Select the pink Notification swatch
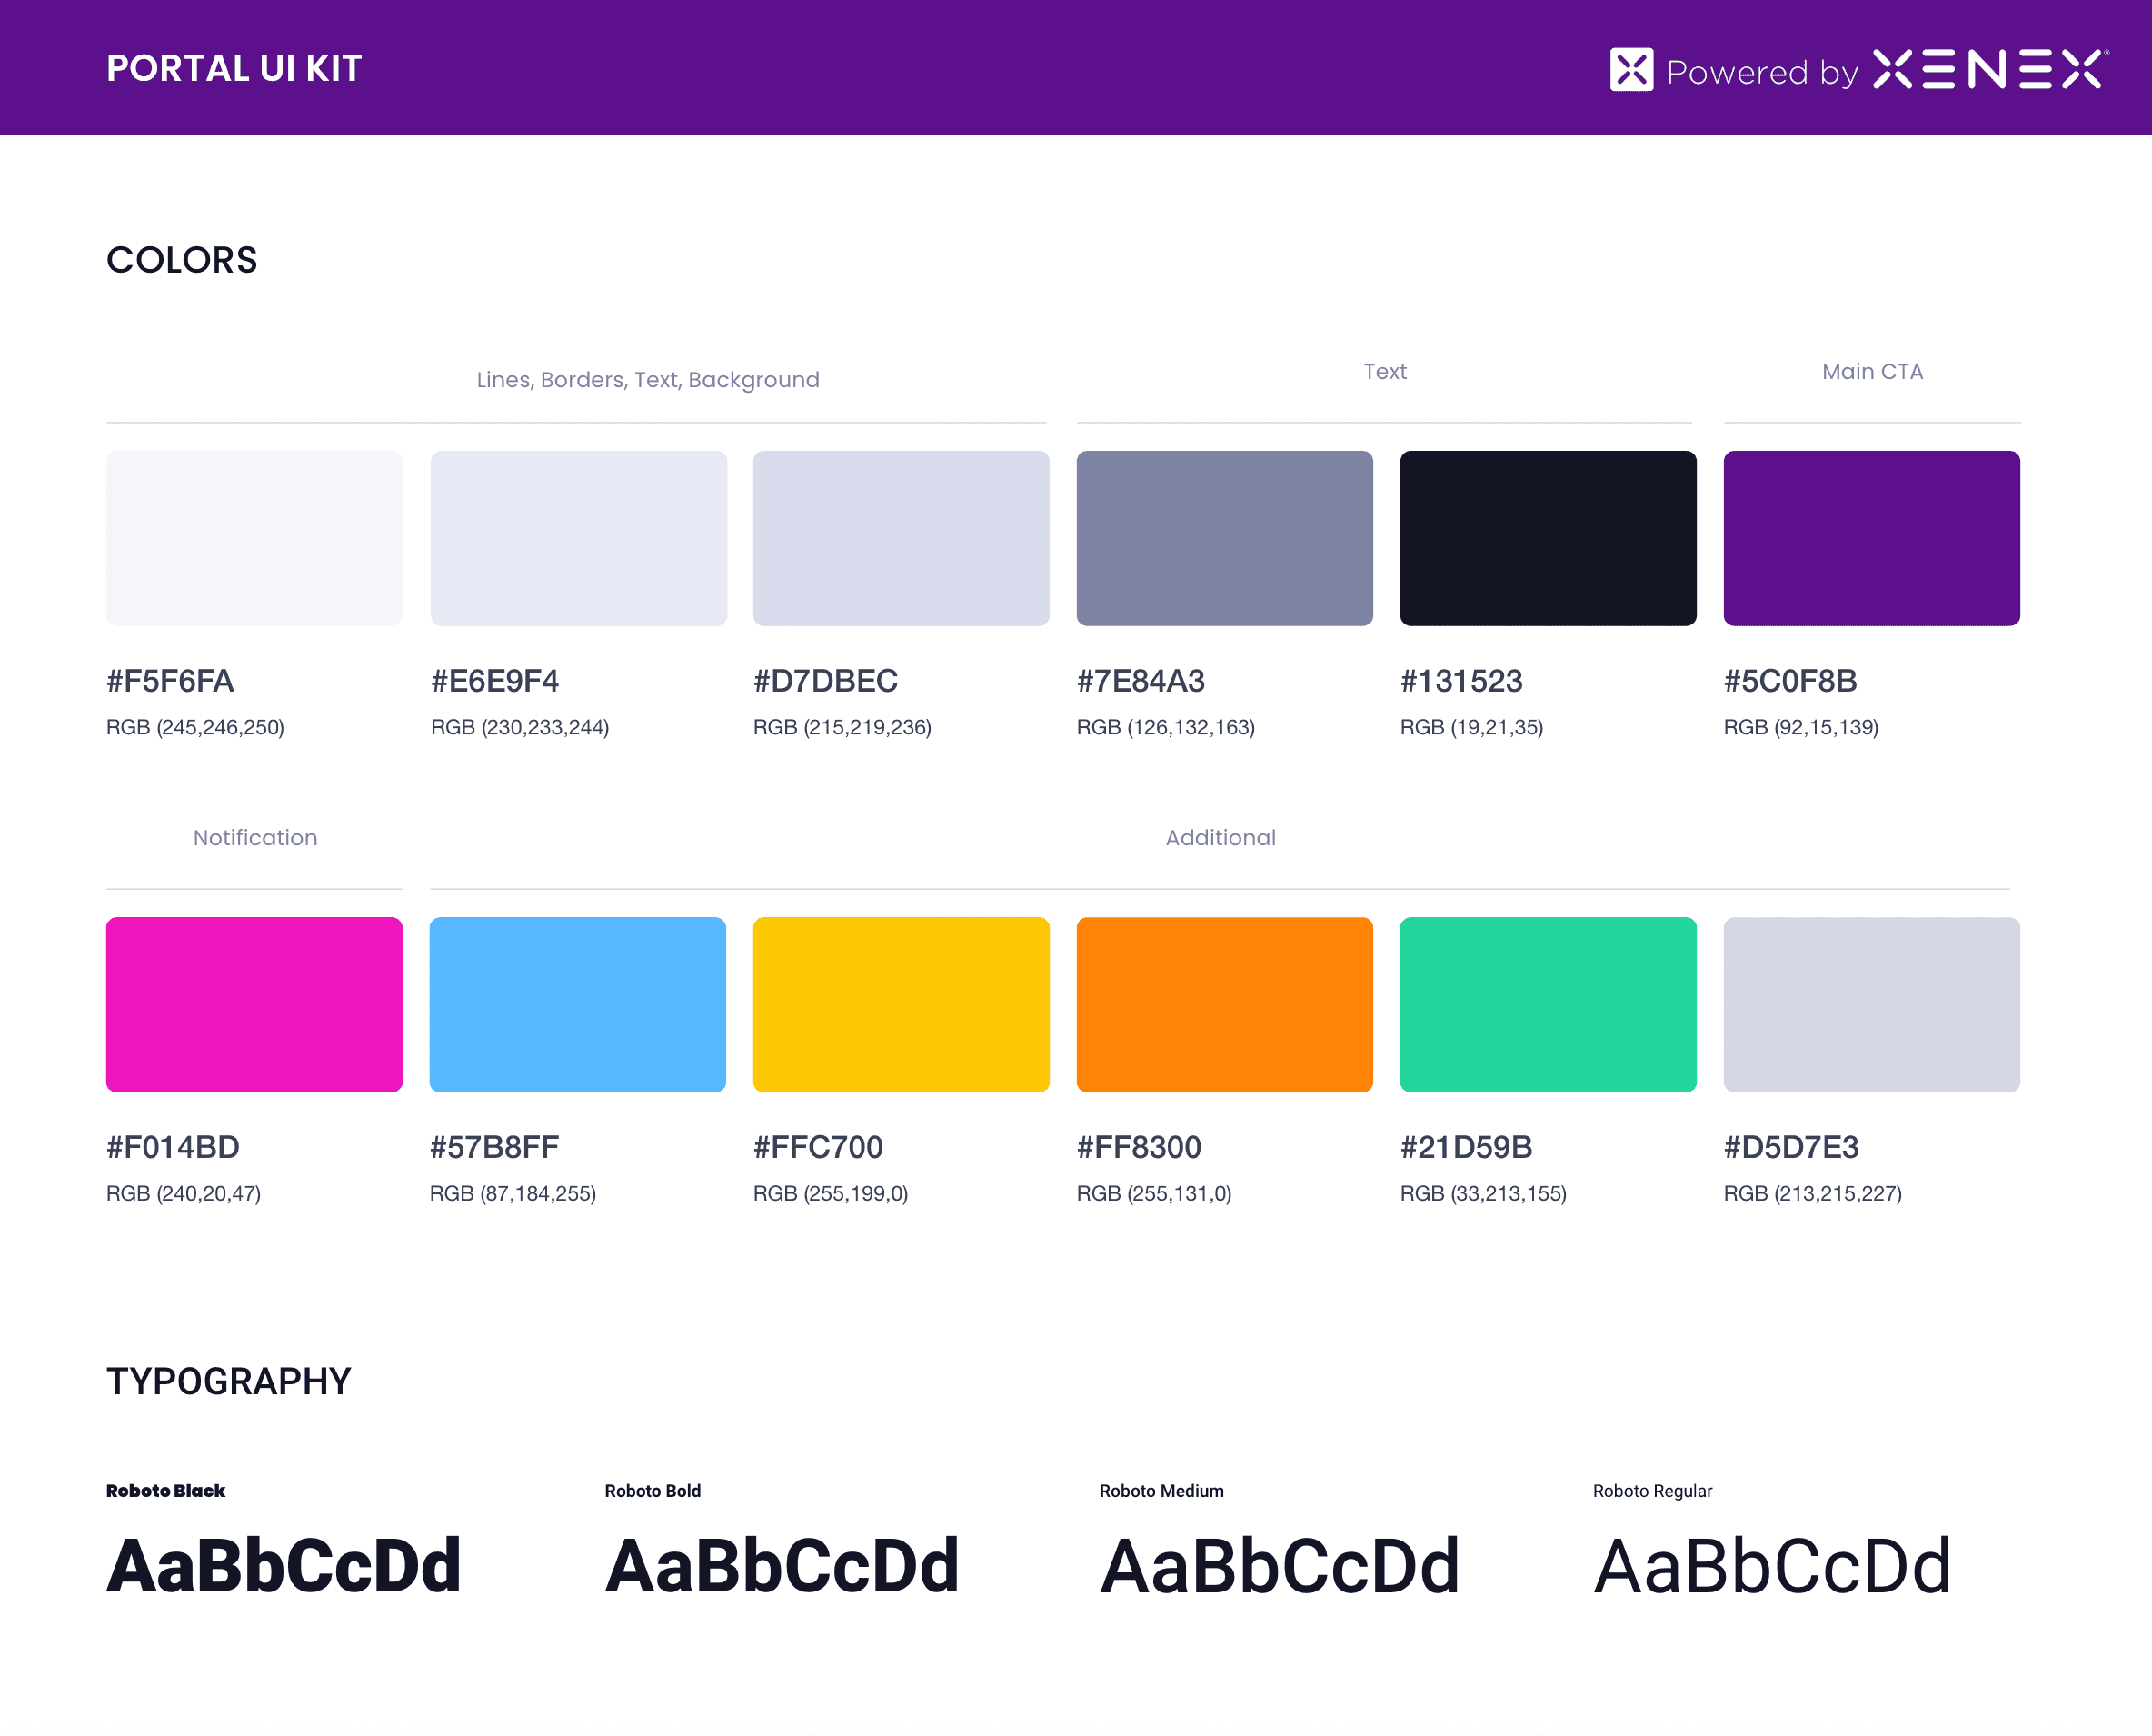 coord(254,1004)
